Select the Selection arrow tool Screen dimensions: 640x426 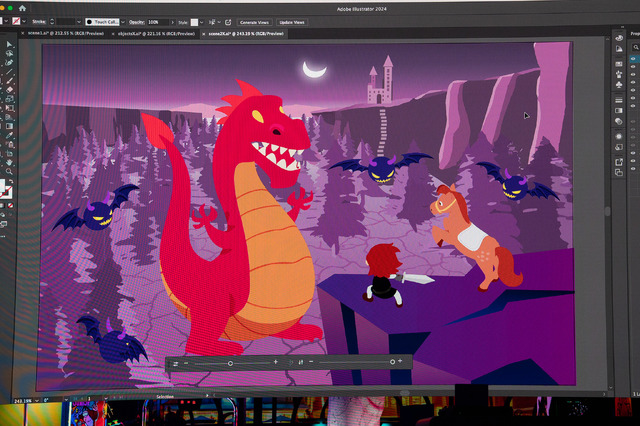coord(9,44)
